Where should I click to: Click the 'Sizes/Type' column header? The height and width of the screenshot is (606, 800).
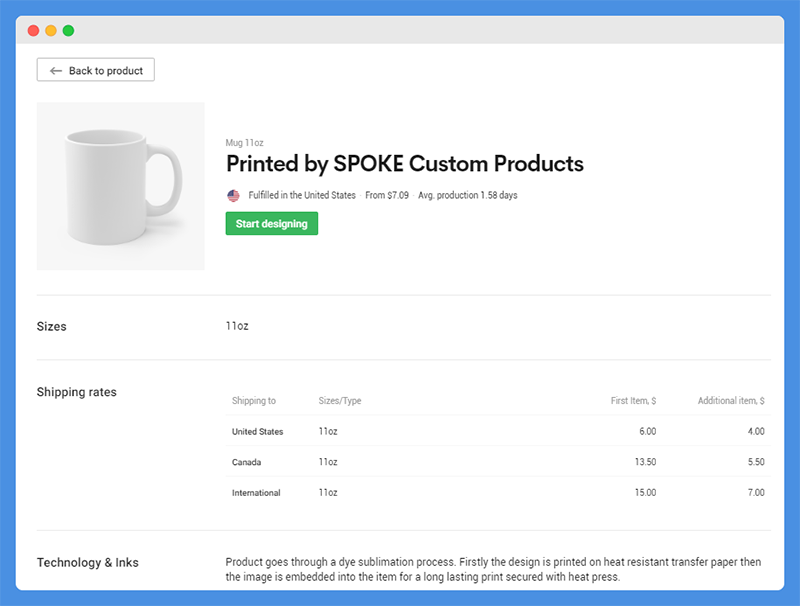(340, 400)
